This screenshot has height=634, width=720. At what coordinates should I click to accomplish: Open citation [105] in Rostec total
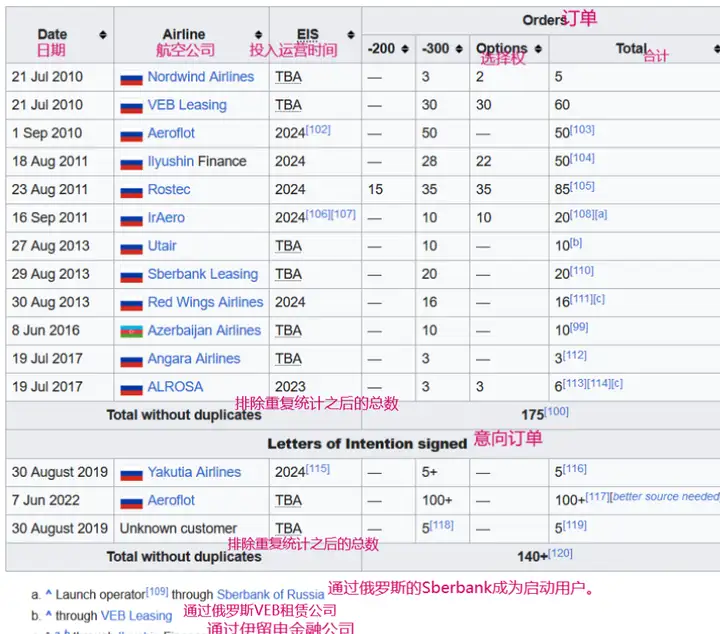pos(582,186)
